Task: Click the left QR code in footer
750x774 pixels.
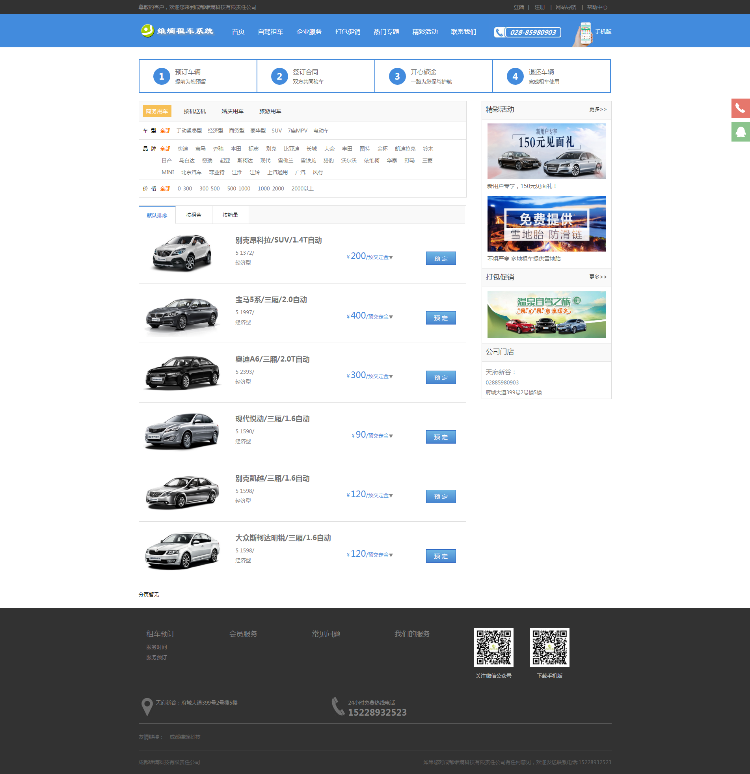Action: [x=493, y=648]
